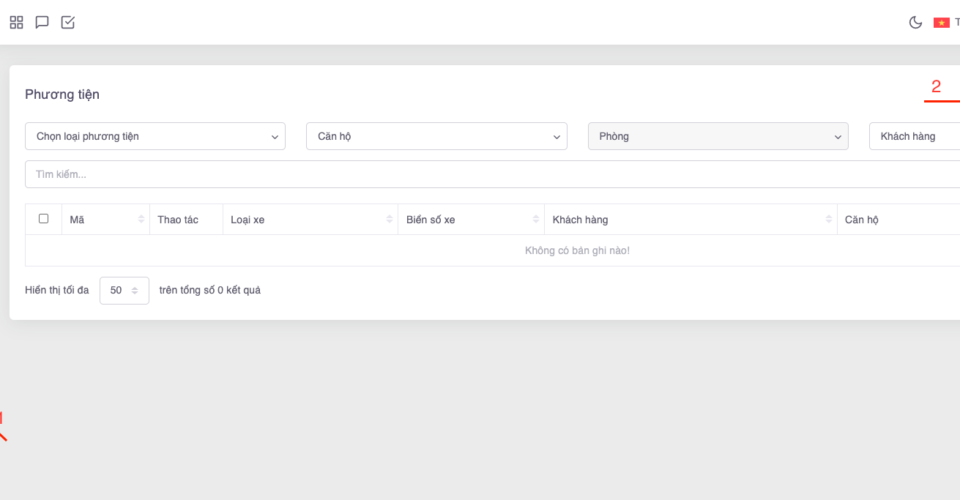Open 'Chọn loại phương tiện' dropdown

tap(155, 136)
